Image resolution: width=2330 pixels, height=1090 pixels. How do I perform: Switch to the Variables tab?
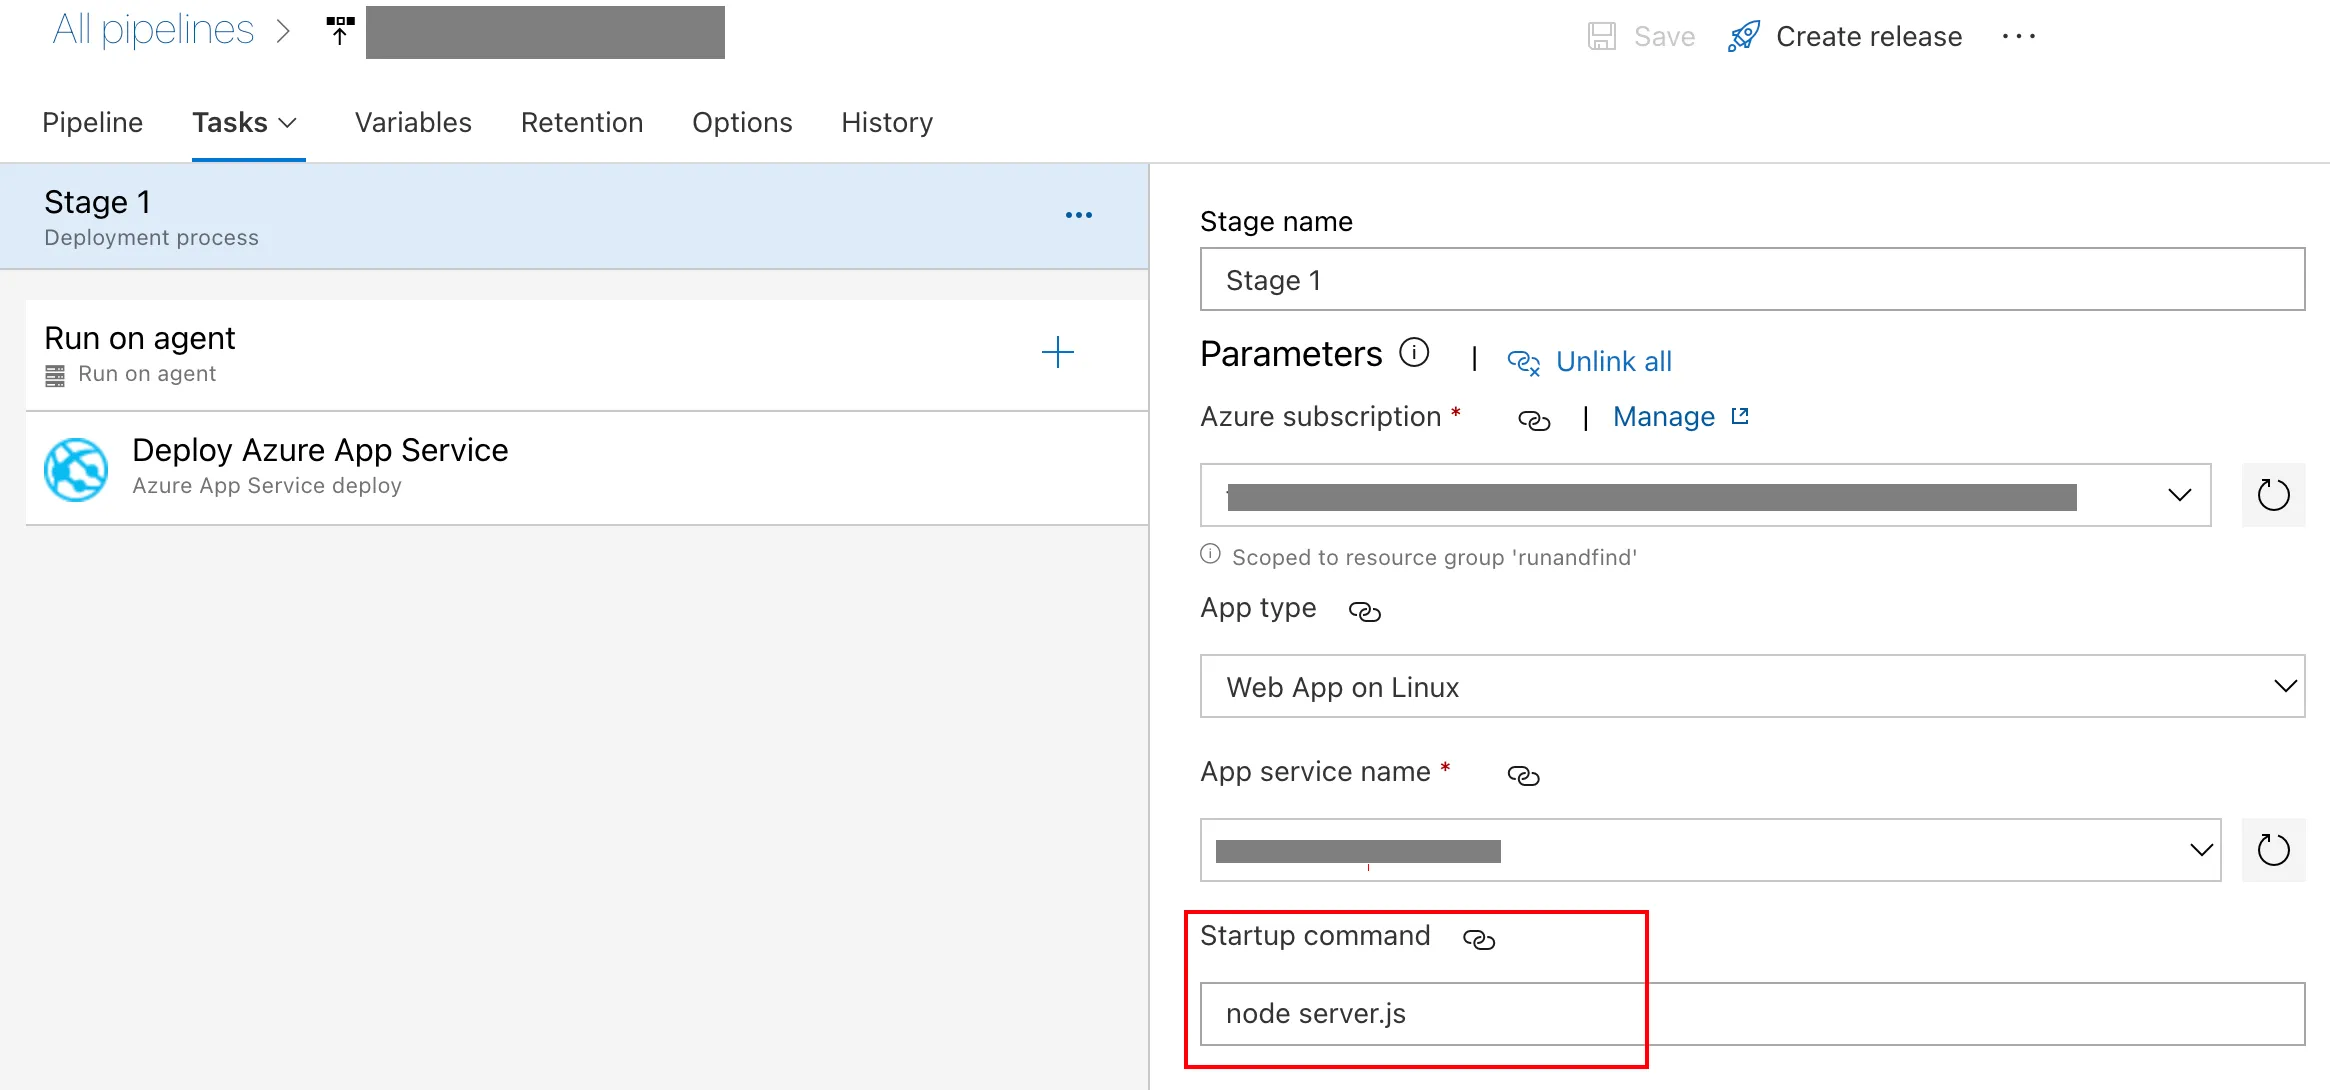point(413,123)
